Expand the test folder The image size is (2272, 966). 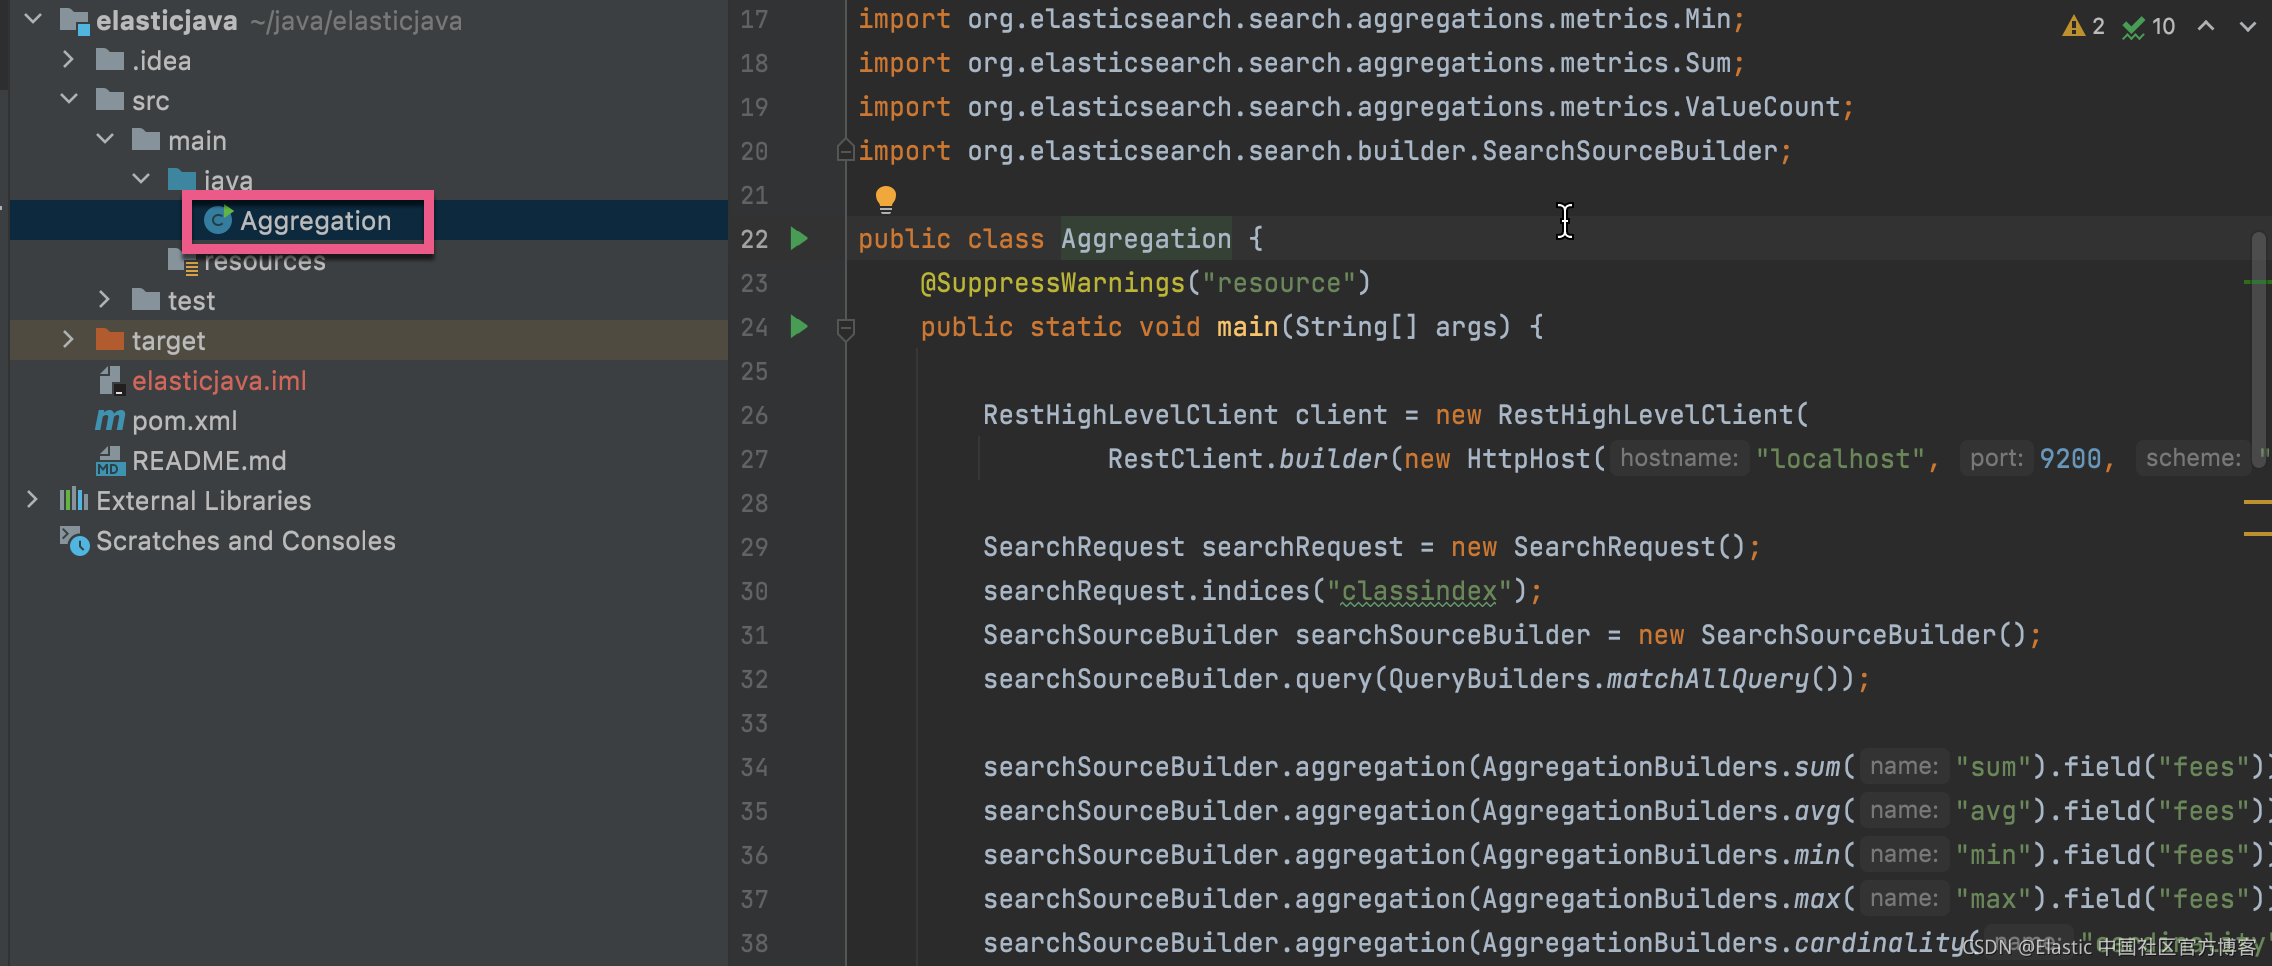[104, 299]
